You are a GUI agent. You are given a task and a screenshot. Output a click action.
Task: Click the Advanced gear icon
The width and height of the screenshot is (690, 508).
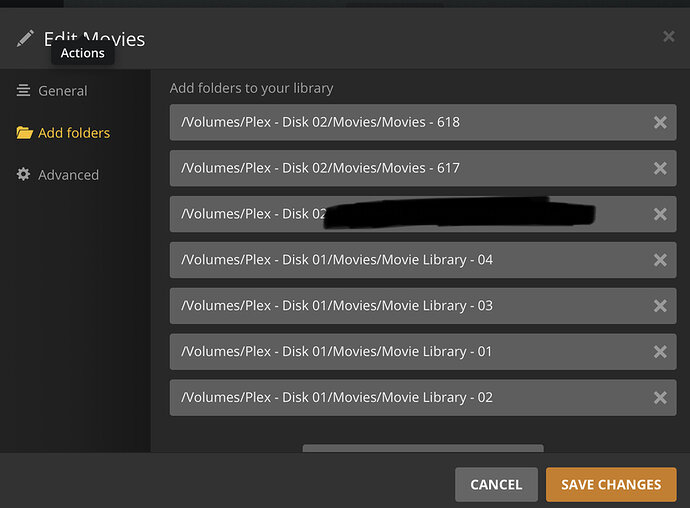(x=23, y=174)
